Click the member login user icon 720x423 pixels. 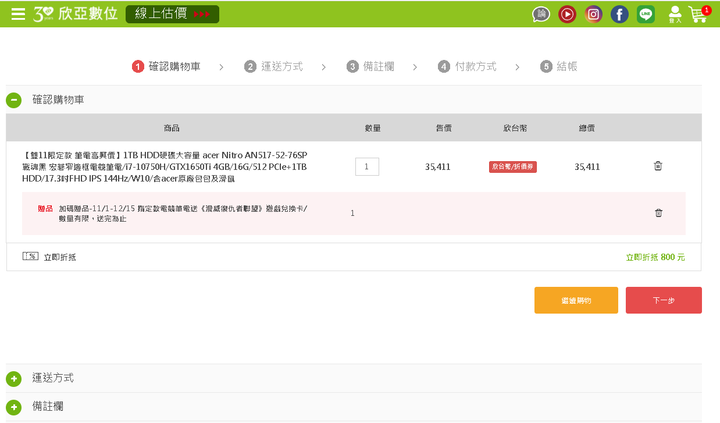click(x=675, y=14)
